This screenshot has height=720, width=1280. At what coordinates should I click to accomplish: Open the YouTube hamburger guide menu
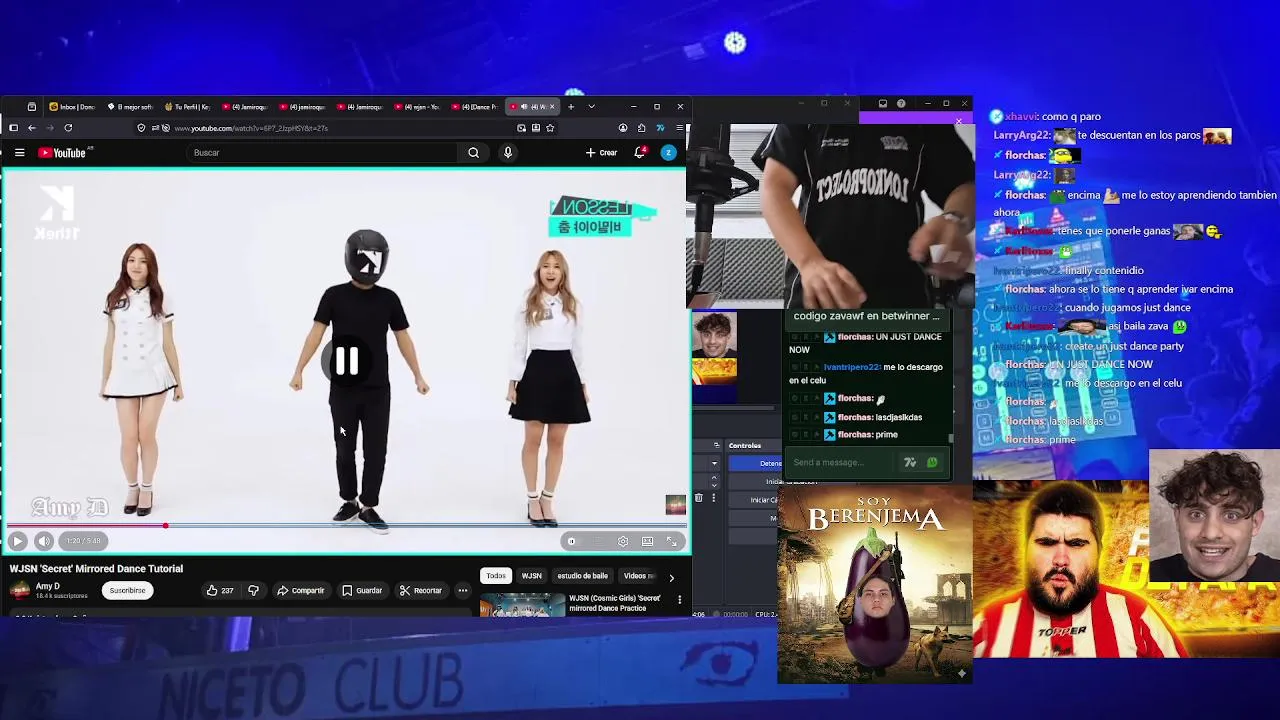point(19,153)
